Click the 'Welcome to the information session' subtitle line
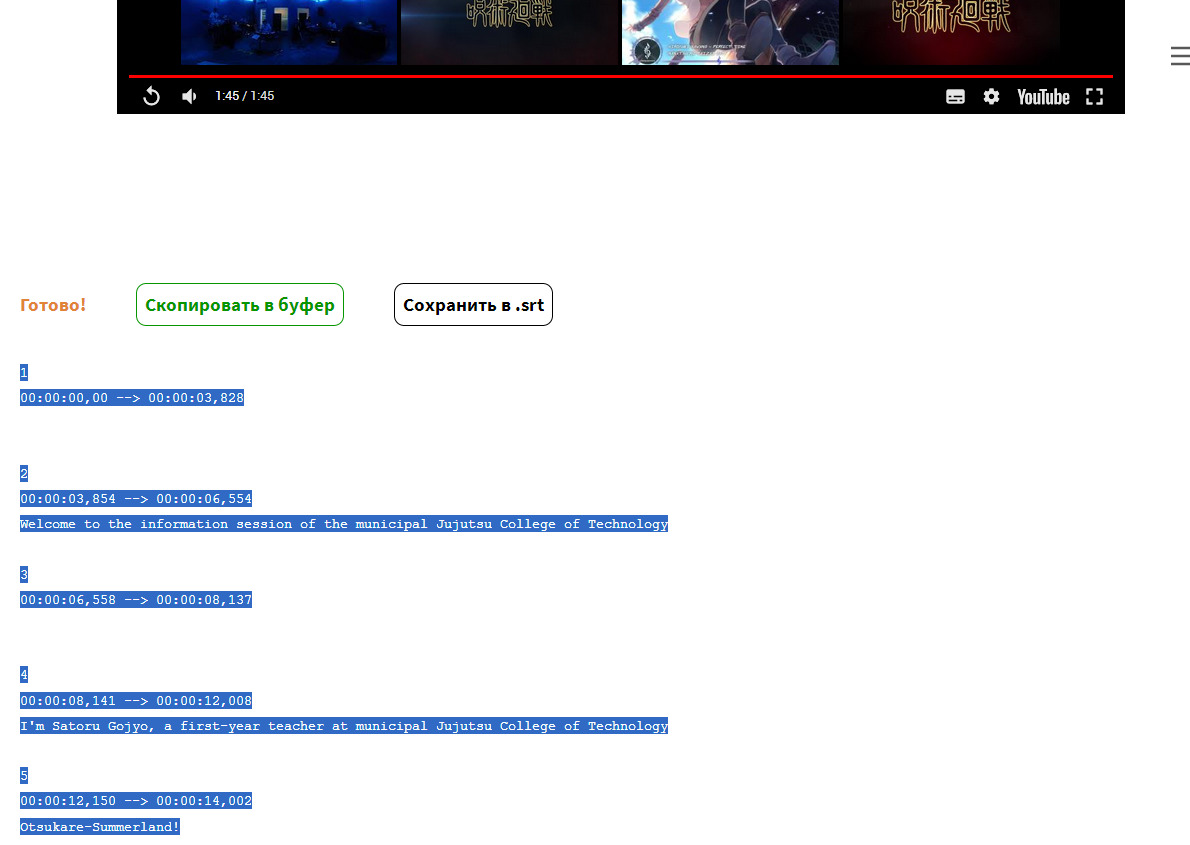The width and height of the screenshot is (1190, 845). point(344,524)
